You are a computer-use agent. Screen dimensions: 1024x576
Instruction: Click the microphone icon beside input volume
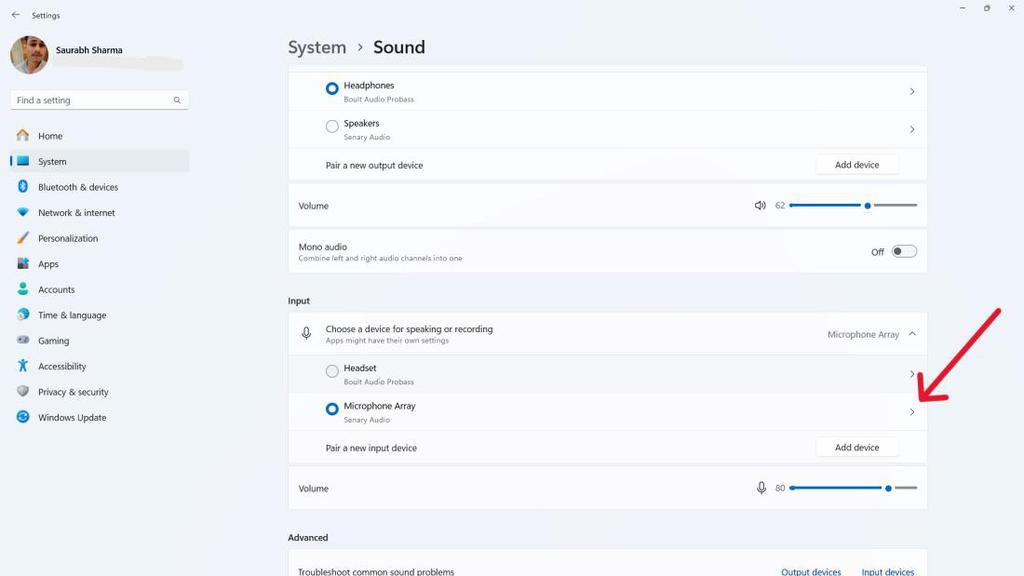point(761,488)
